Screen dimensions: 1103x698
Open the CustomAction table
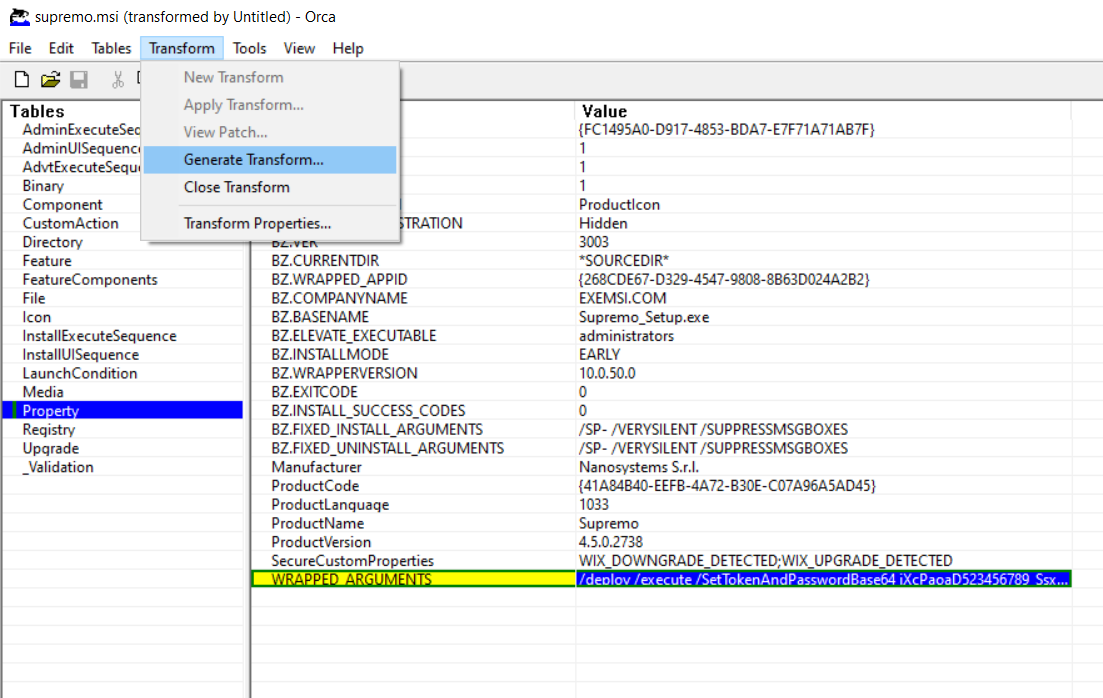pyautogui.click(x=70, y=223)
